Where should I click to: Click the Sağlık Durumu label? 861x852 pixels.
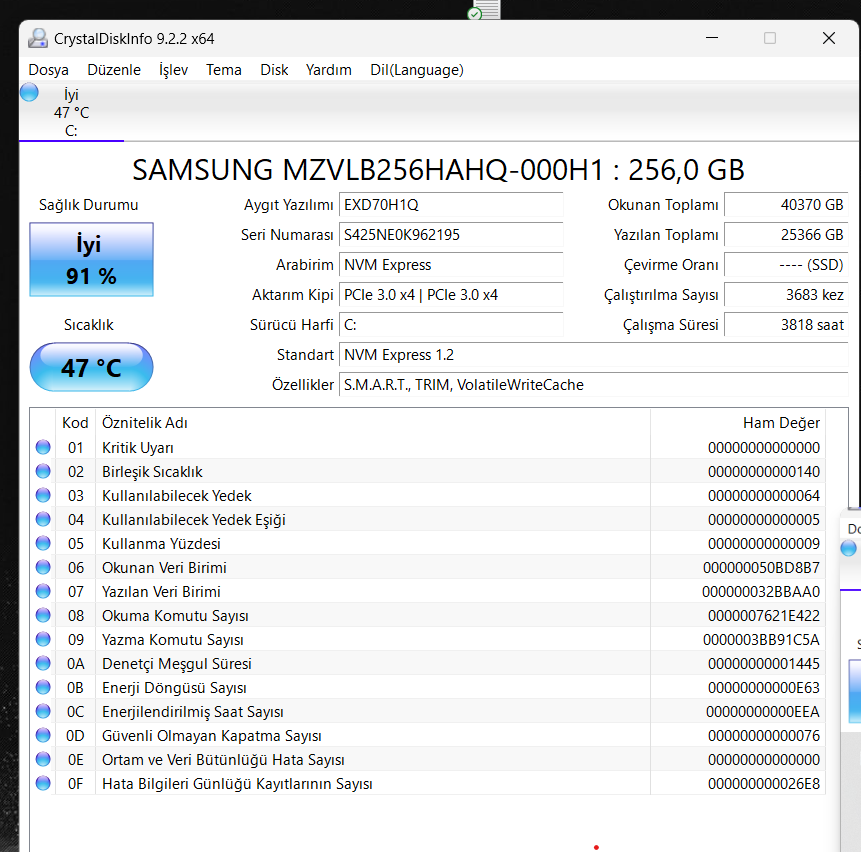(88, 205)
